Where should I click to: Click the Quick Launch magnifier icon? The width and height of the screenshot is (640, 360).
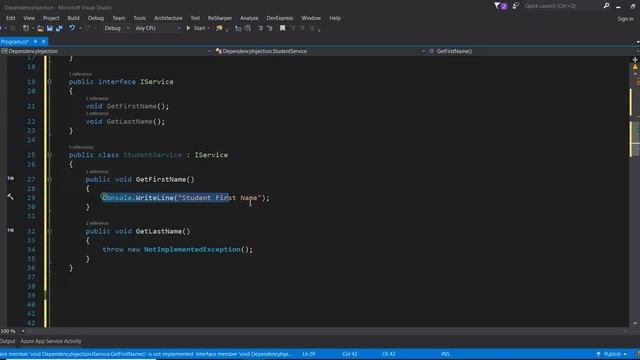tap(606, 6)
